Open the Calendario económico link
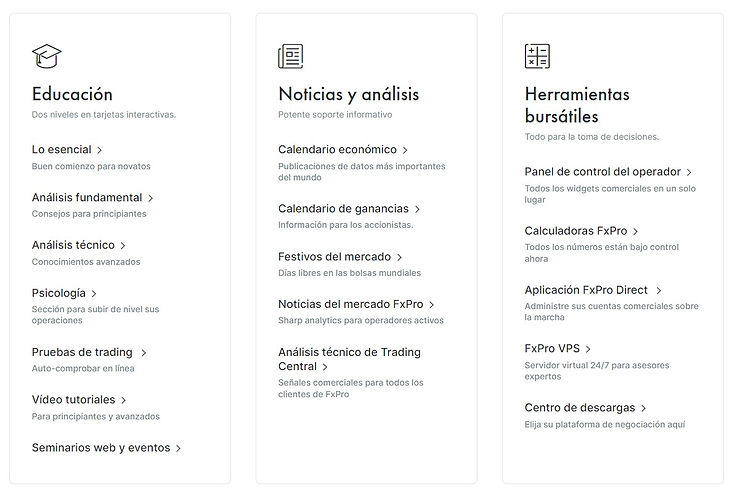Screen dimensions: 735x492 coord(337,150)
